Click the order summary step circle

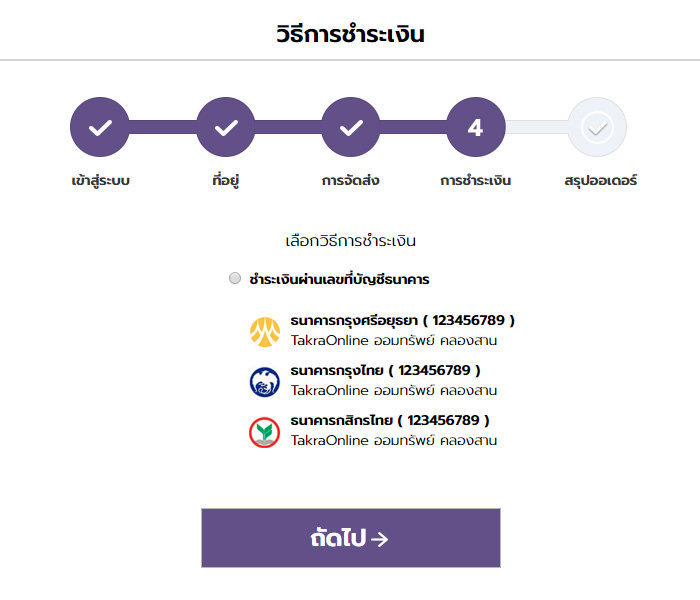597,128
